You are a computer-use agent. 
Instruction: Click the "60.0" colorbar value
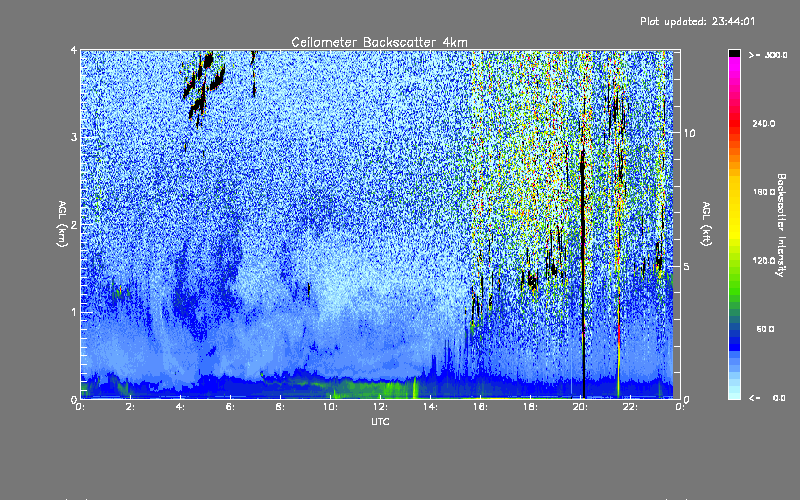click(x=765, y=329)
